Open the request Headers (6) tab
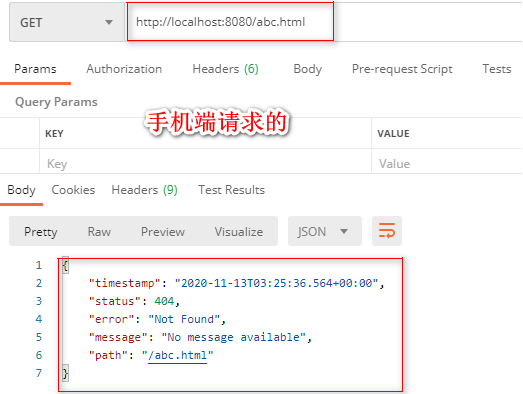Image resolution: width=523 pixels, height=394 pixels. tap(225, 69)
